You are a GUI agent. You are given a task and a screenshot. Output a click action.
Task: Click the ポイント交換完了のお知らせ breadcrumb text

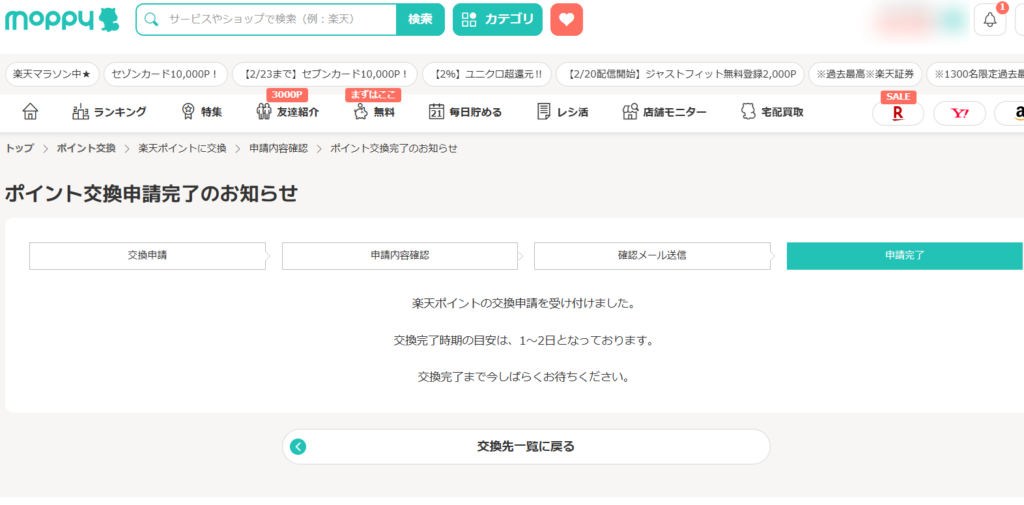[394, 148]
